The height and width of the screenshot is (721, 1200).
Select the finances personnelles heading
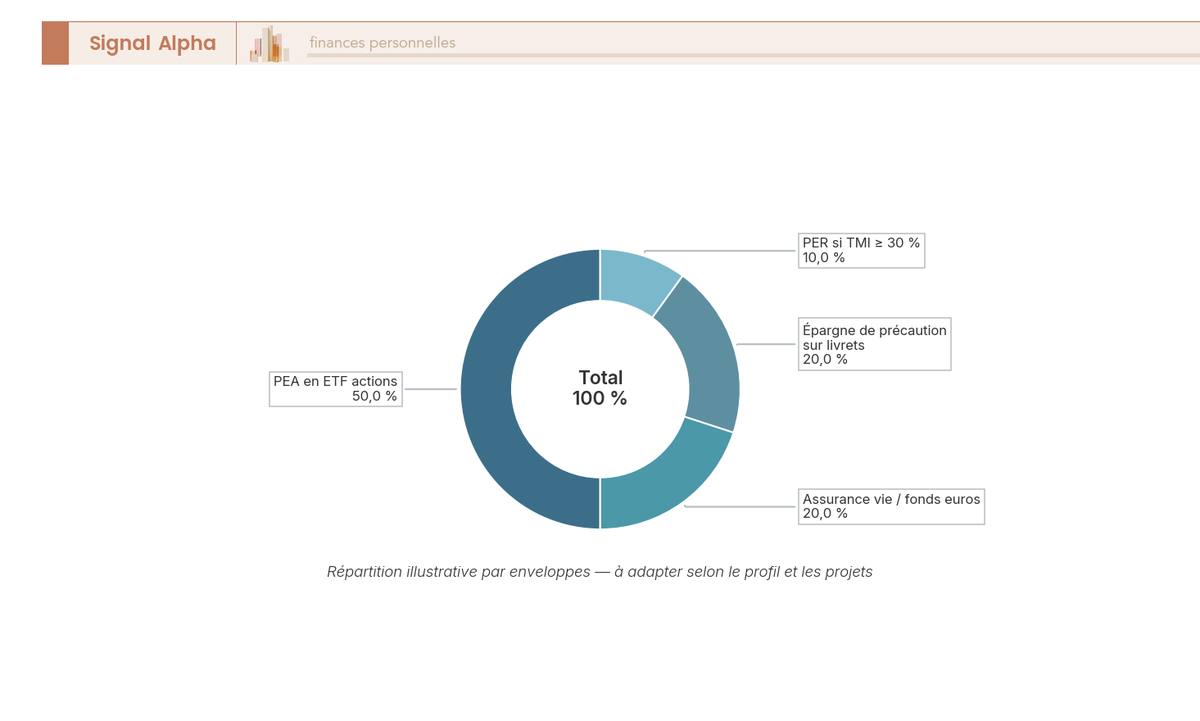coord(382,43)
